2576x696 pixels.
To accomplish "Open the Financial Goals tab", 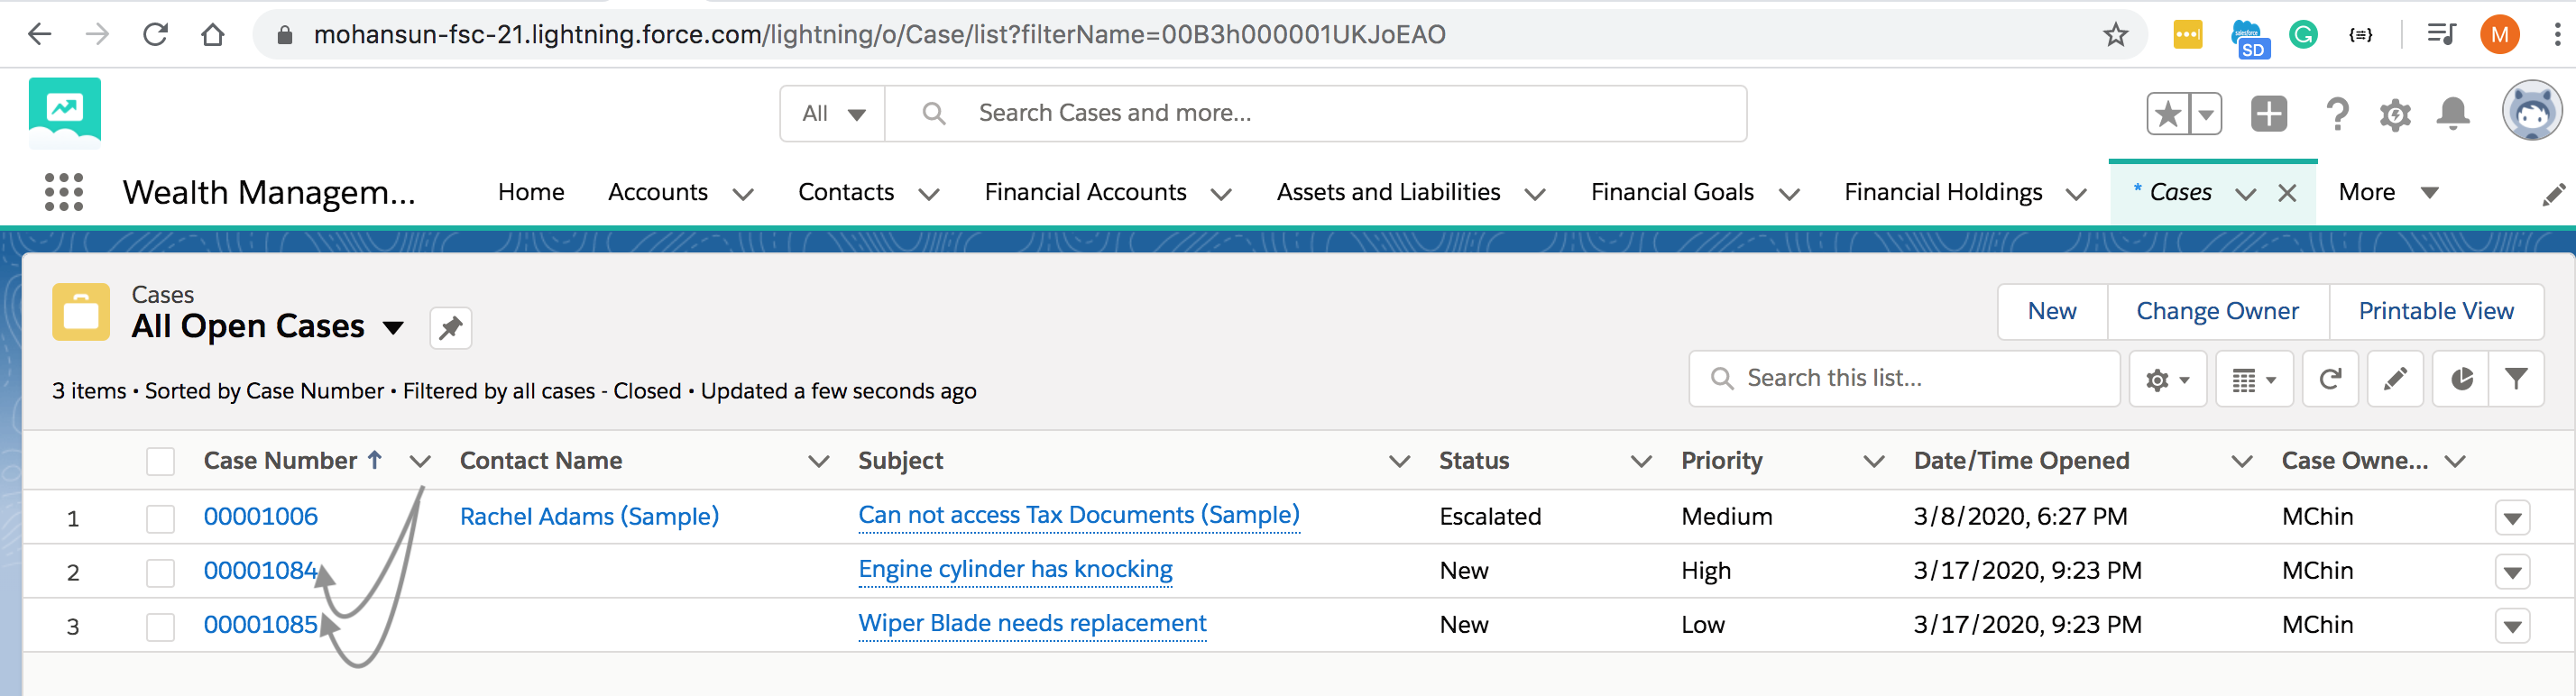I will [1672, 192].
